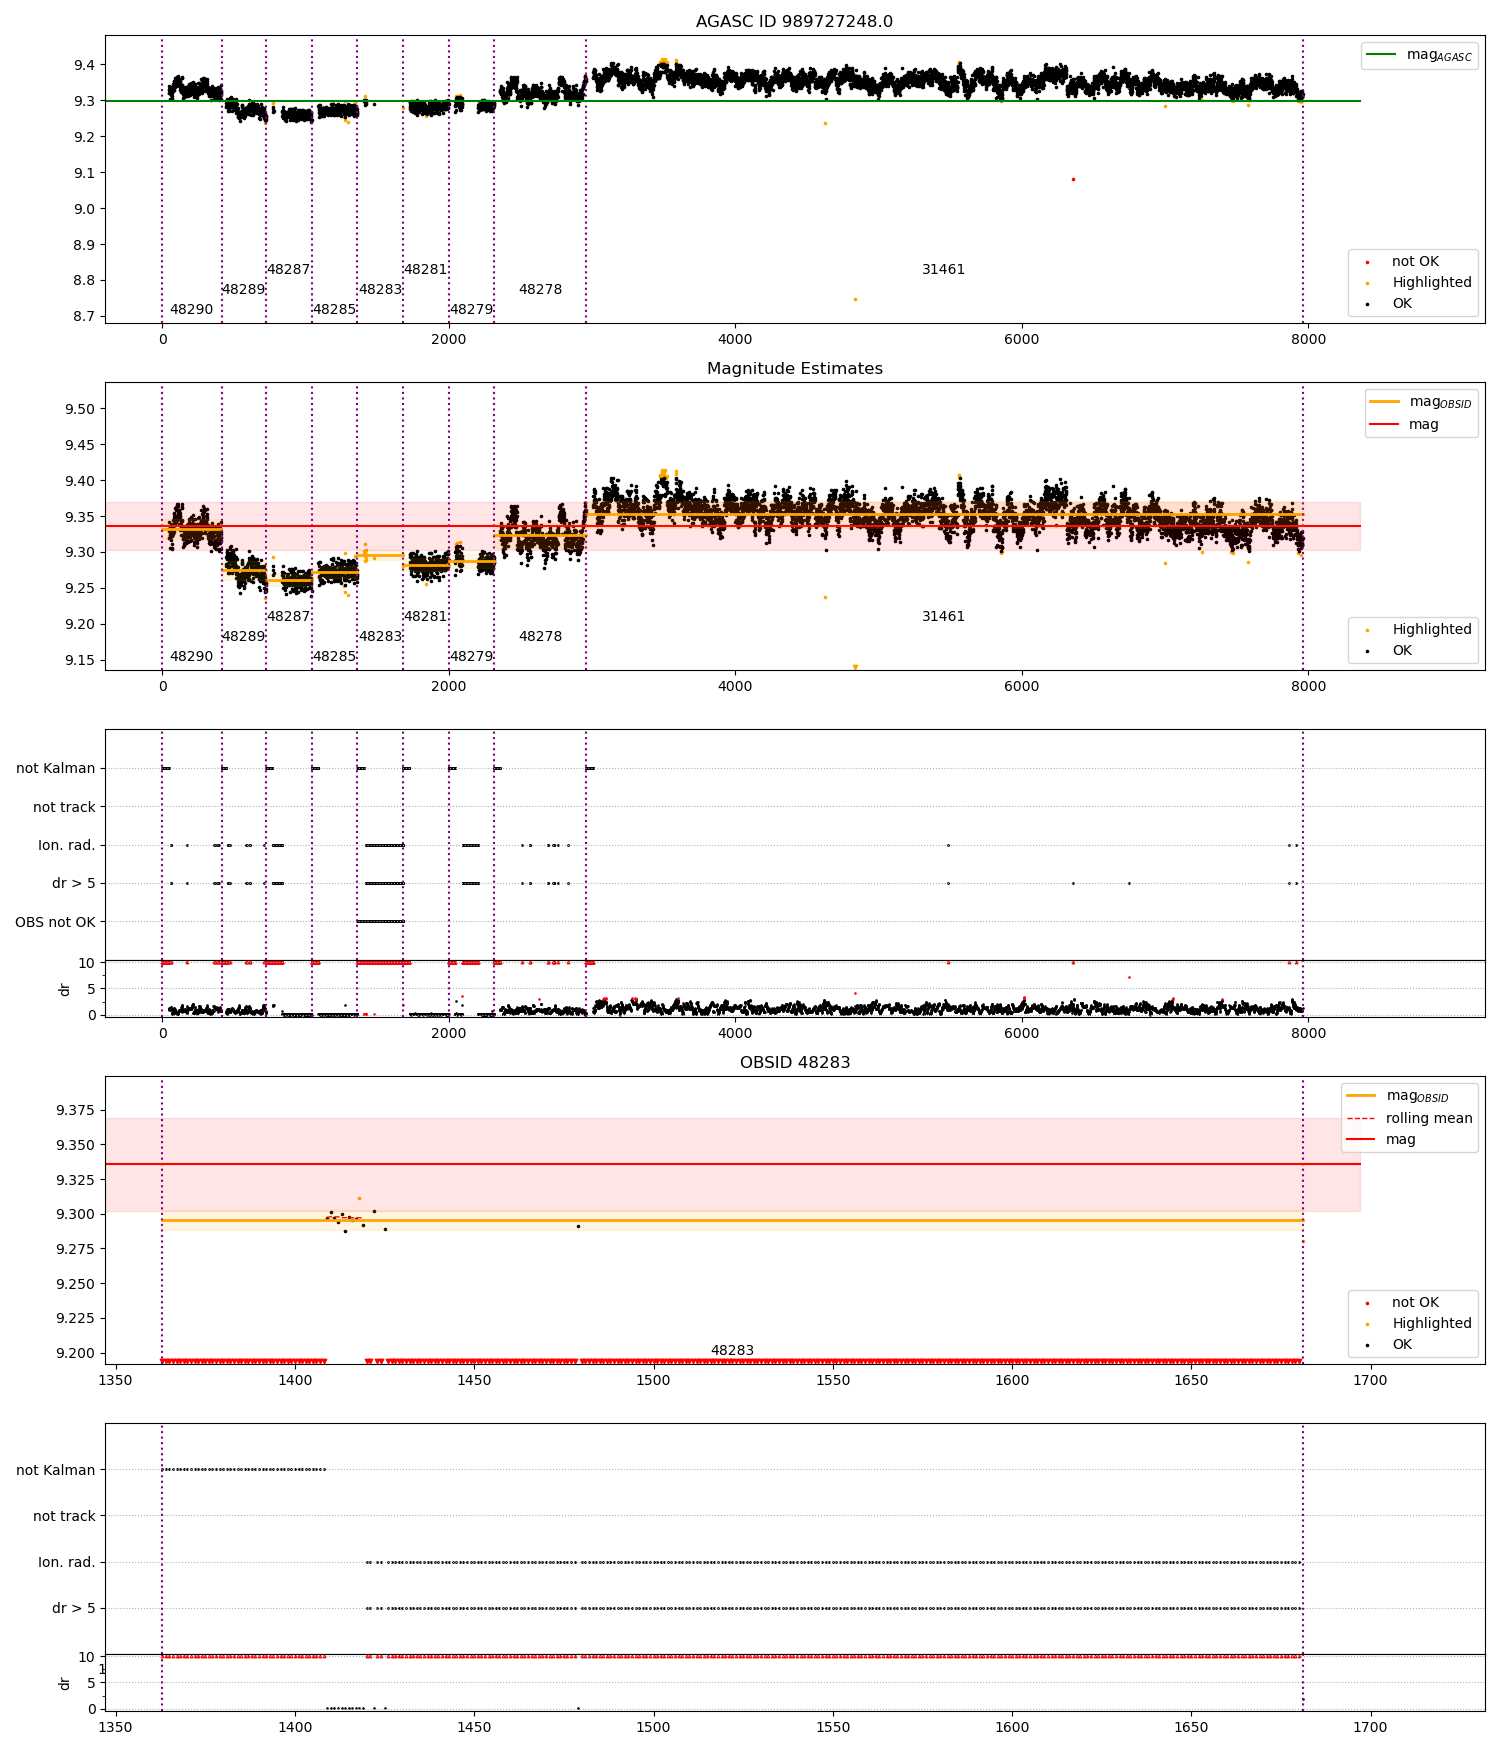Click the 'dr' y-axis label of third panel
This screenshot has height=1750, width=1500.
click(x=65, y=990)
